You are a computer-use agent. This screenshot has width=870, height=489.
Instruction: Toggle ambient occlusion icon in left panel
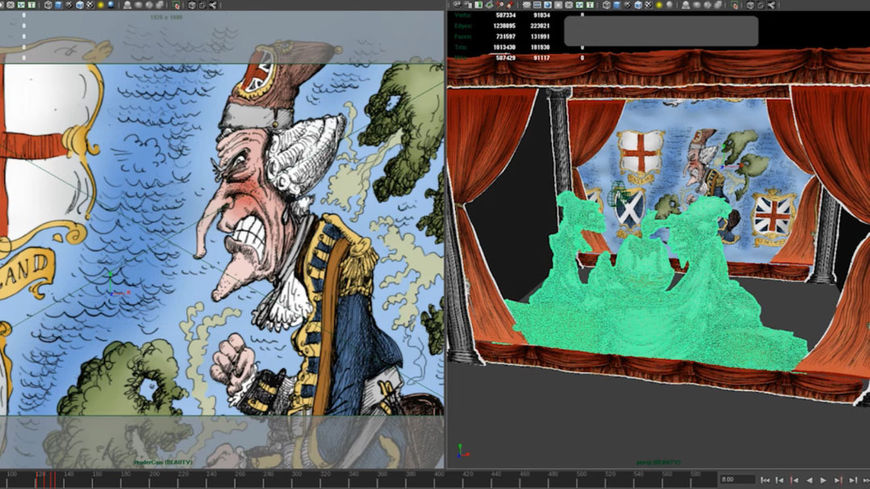(128, 5)
